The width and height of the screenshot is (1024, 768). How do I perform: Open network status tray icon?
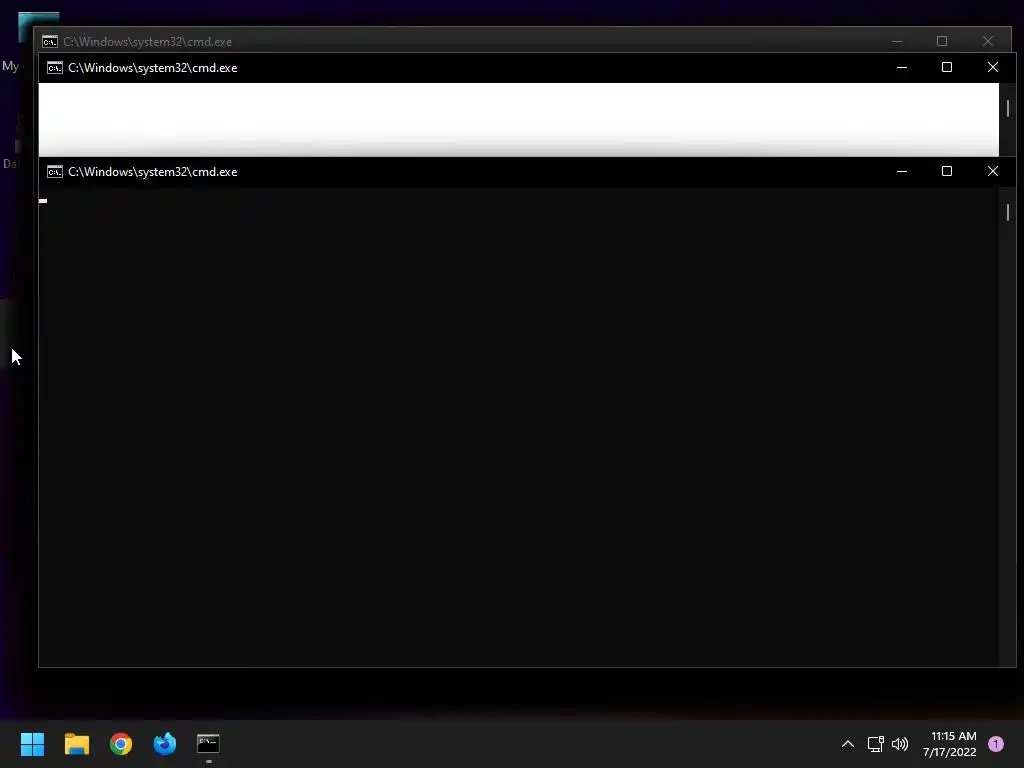tap(875, 744)
